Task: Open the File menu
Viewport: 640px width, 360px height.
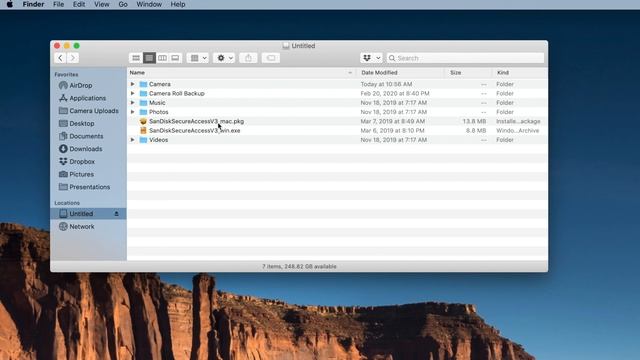Action: coord(59,4)
